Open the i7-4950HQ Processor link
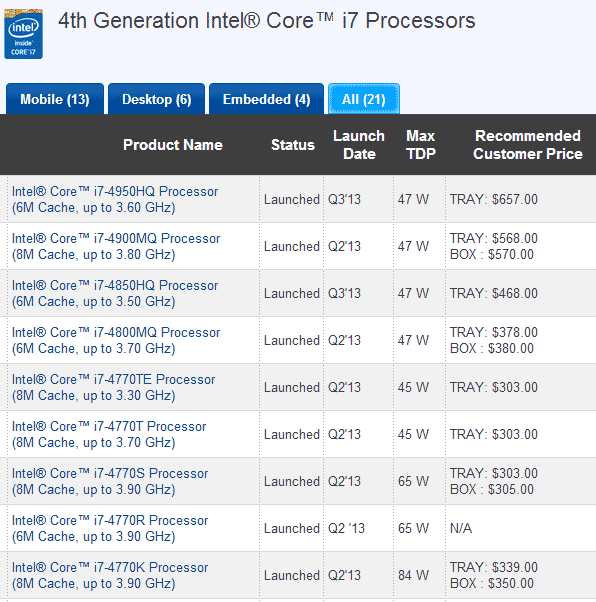596x602 pixels. click(115, 199)
